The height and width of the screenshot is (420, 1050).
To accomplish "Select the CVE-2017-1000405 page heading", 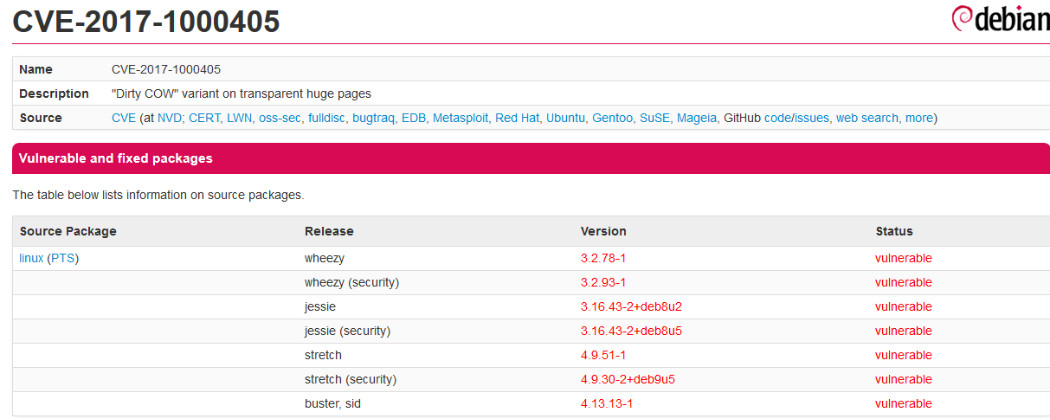I will [x=146, y=22].
